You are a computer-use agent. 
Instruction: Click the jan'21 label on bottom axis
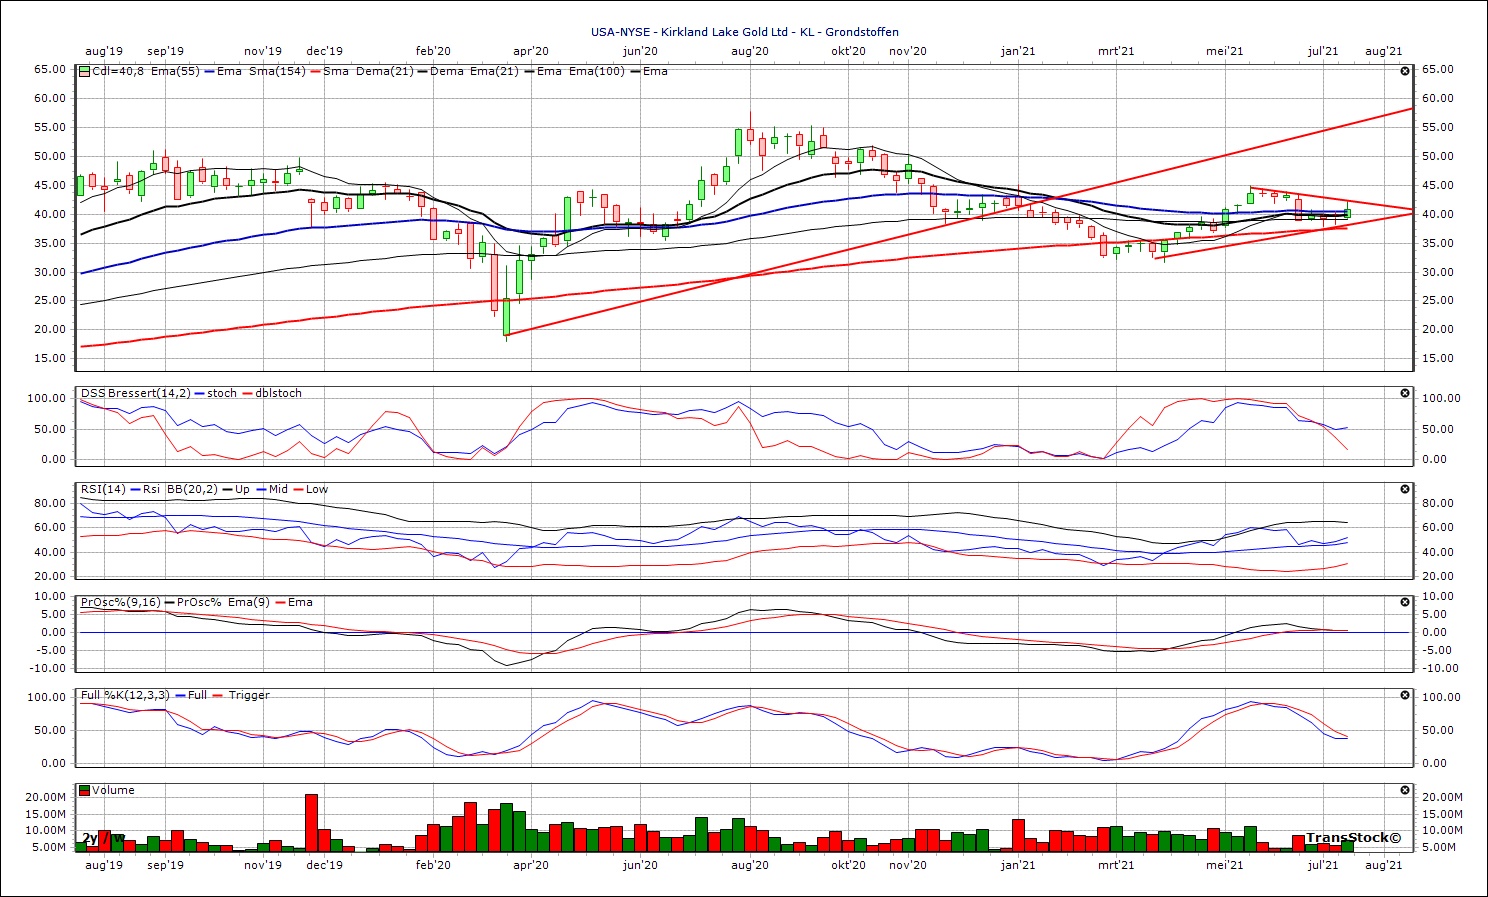coord(1018,865)
